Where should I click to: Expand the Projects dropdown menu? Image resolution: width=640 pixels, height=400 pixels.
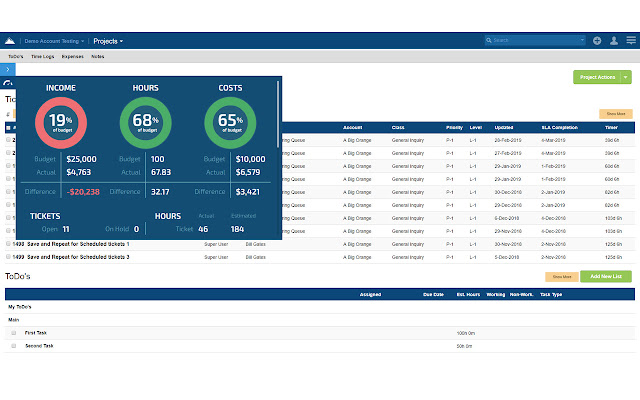[108, 41]
